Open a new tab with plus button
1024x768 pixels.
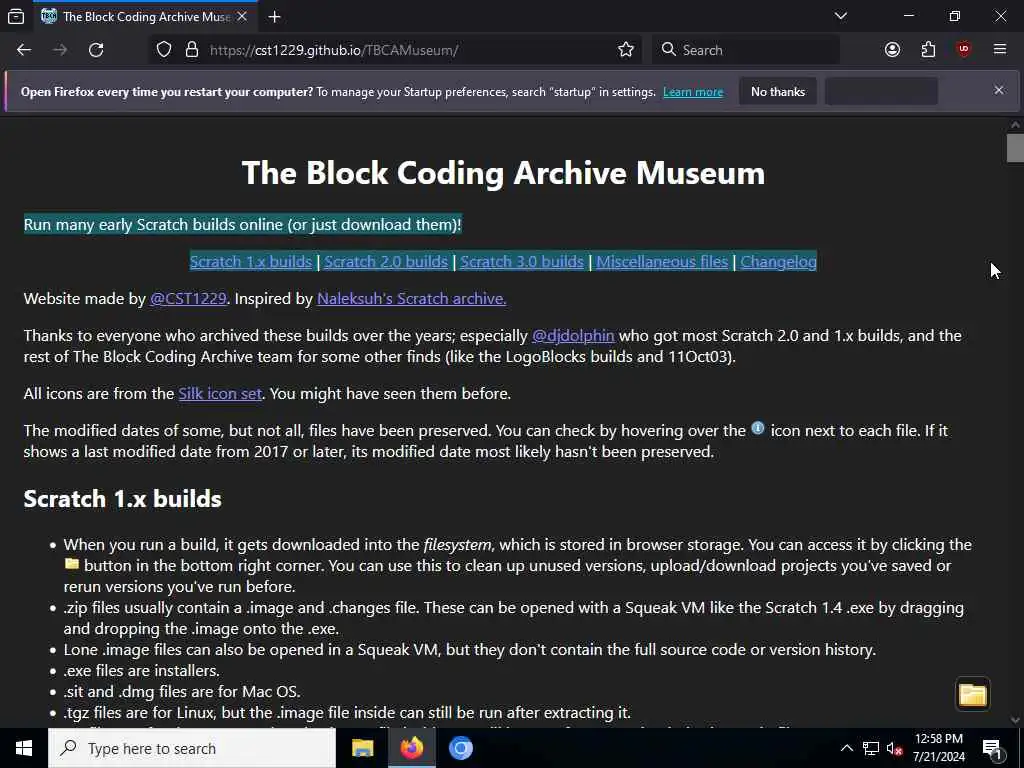click(x=275, y=16)
